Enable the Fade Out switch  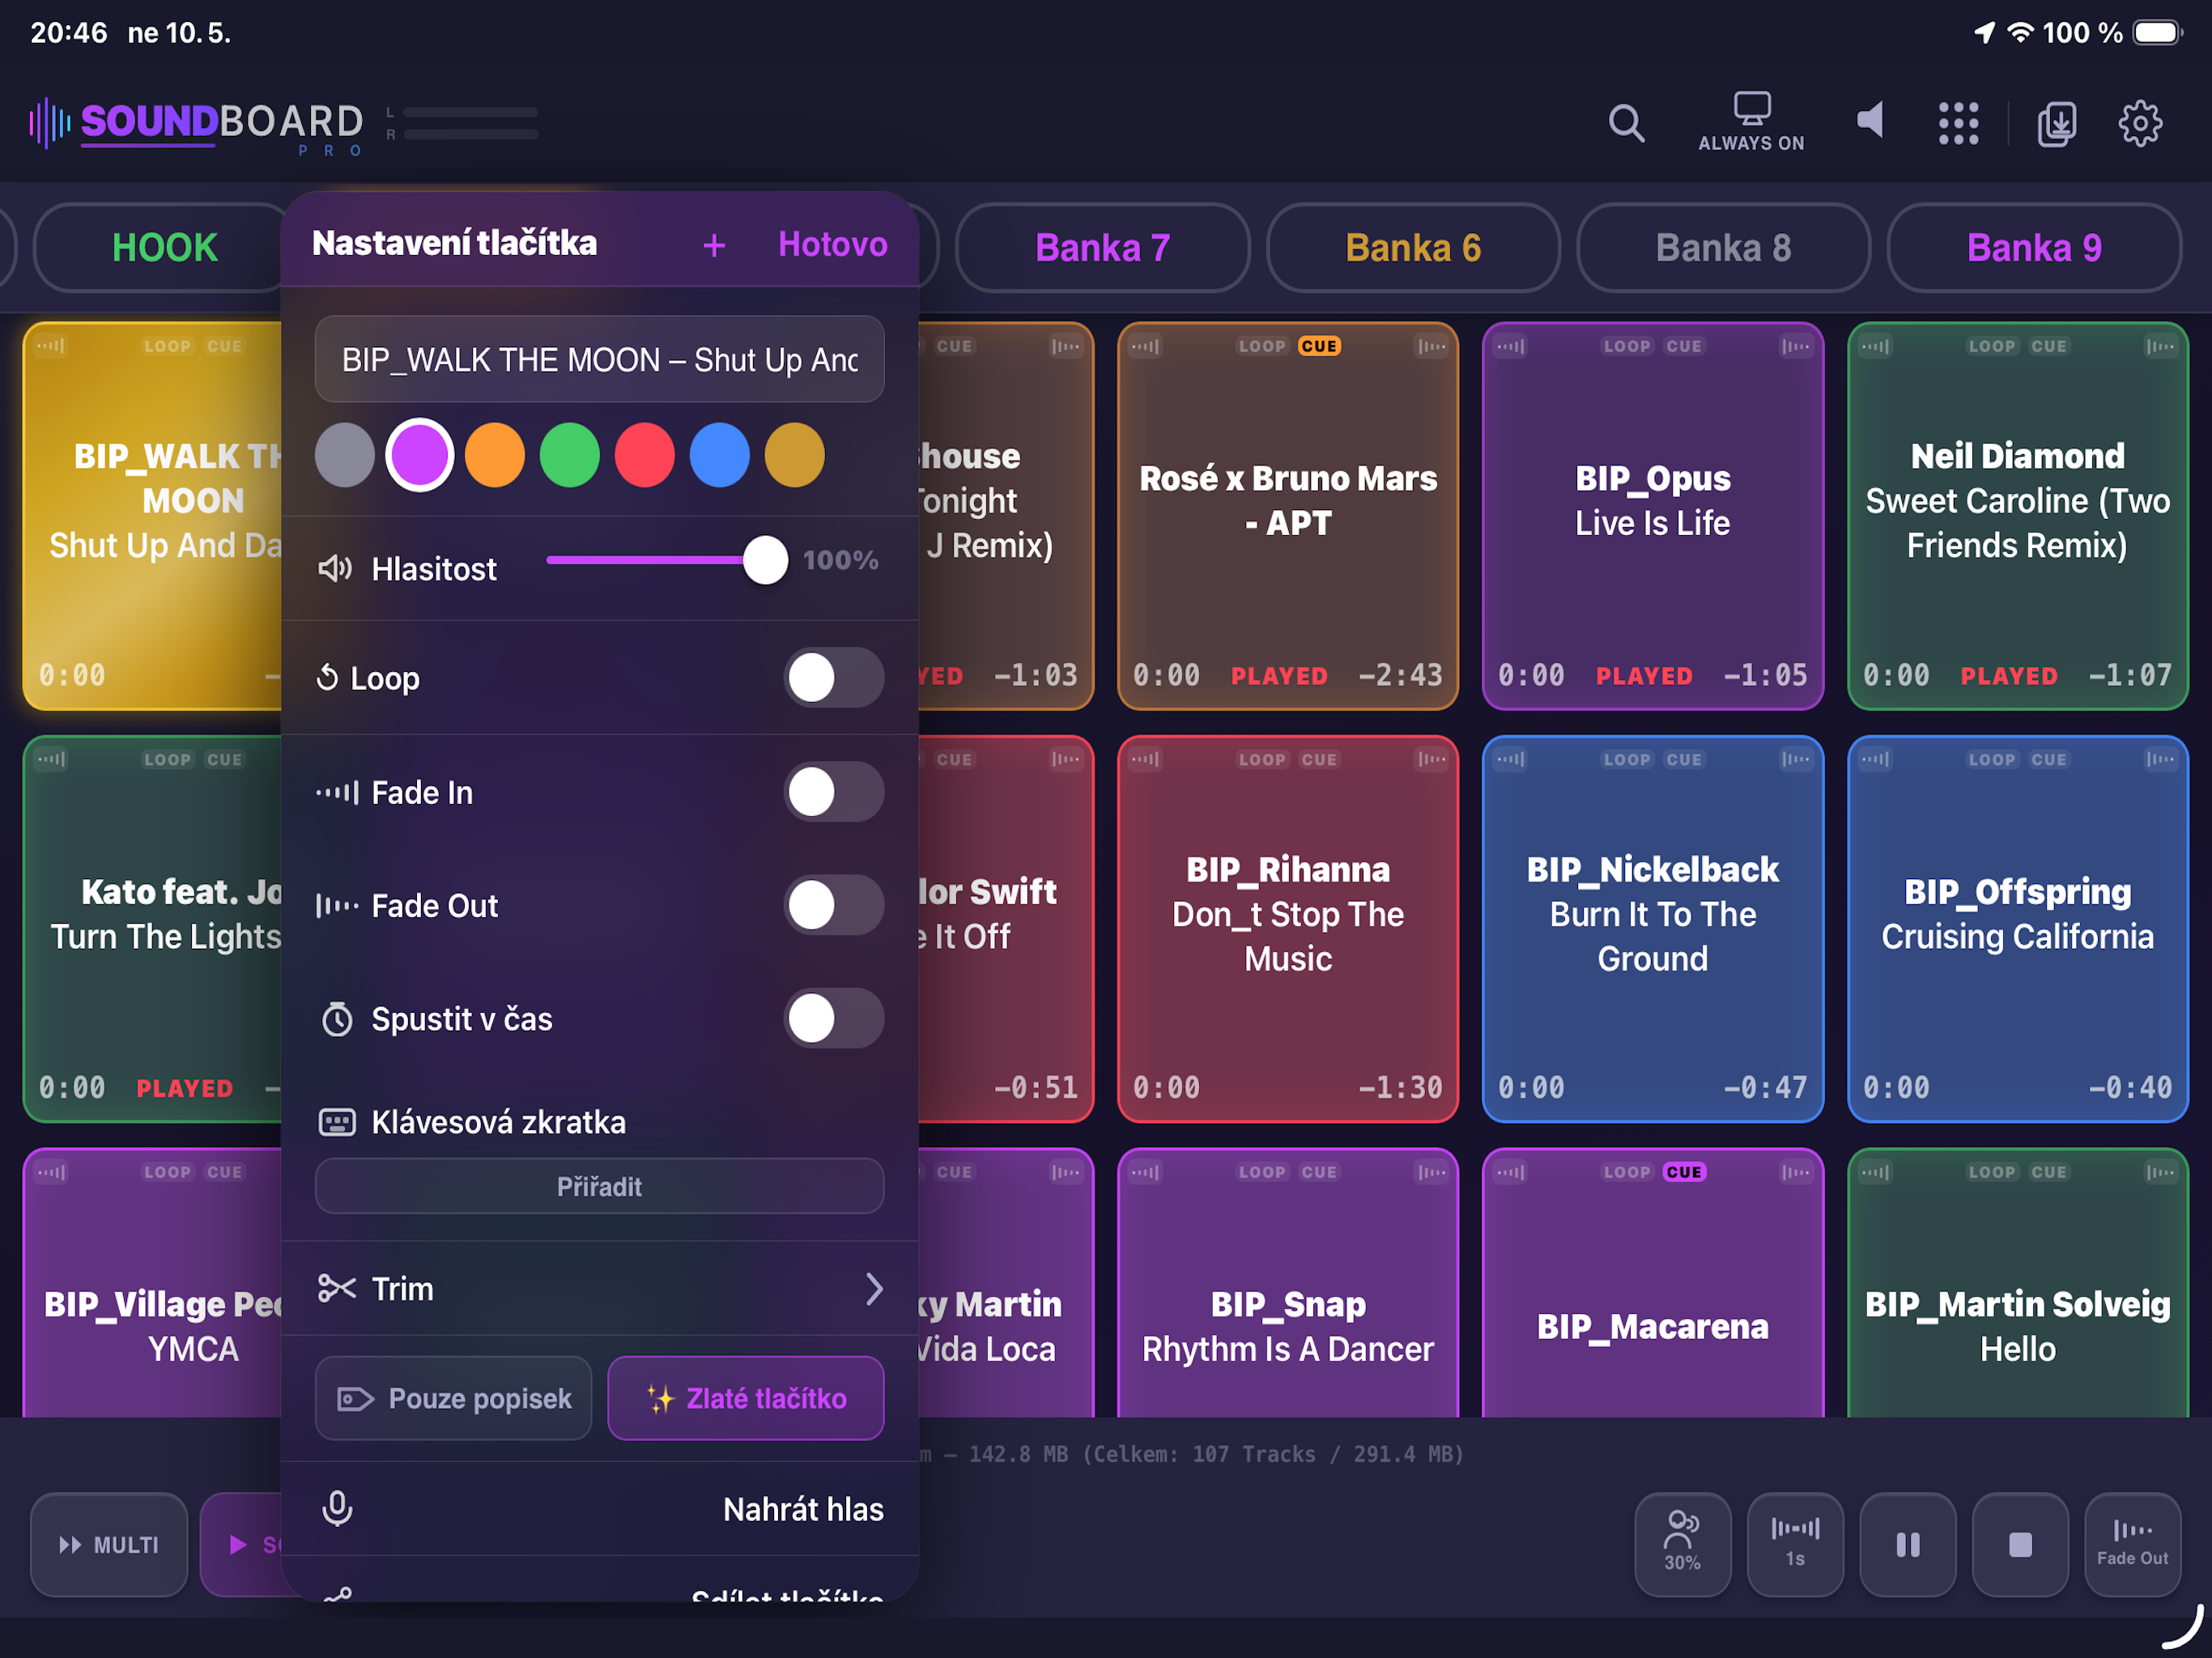click(x=834, y=905)
